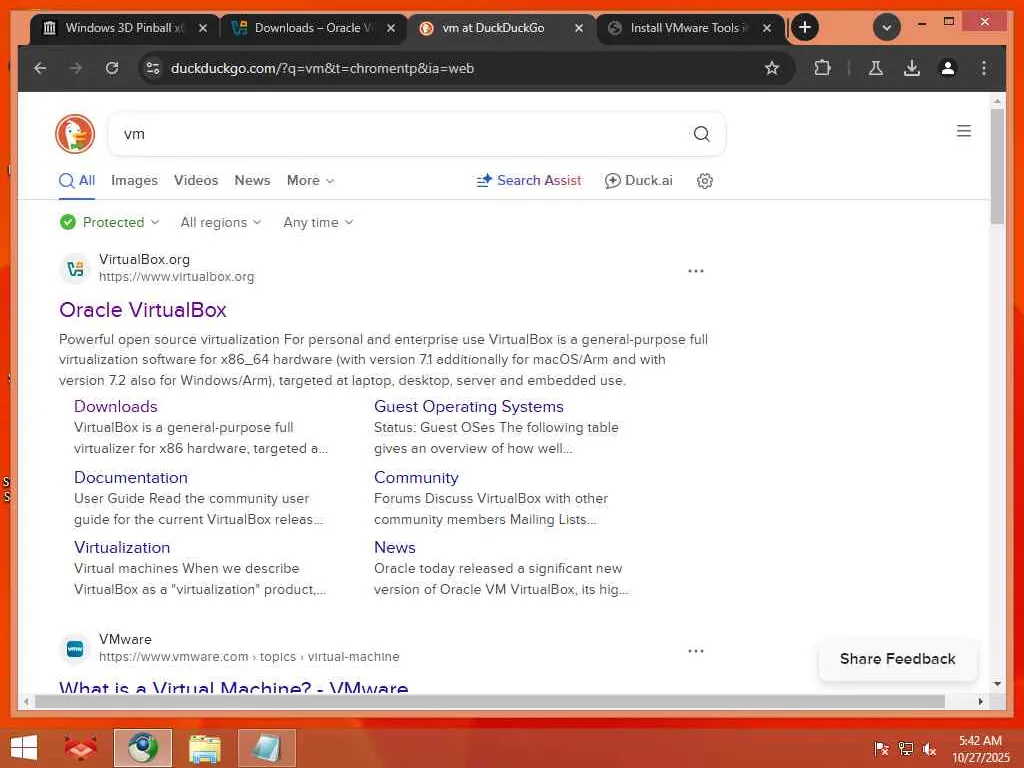This screenshot has width=1024, height=768.
Task: Open the Any time filter dropdown
Action: 318,222
